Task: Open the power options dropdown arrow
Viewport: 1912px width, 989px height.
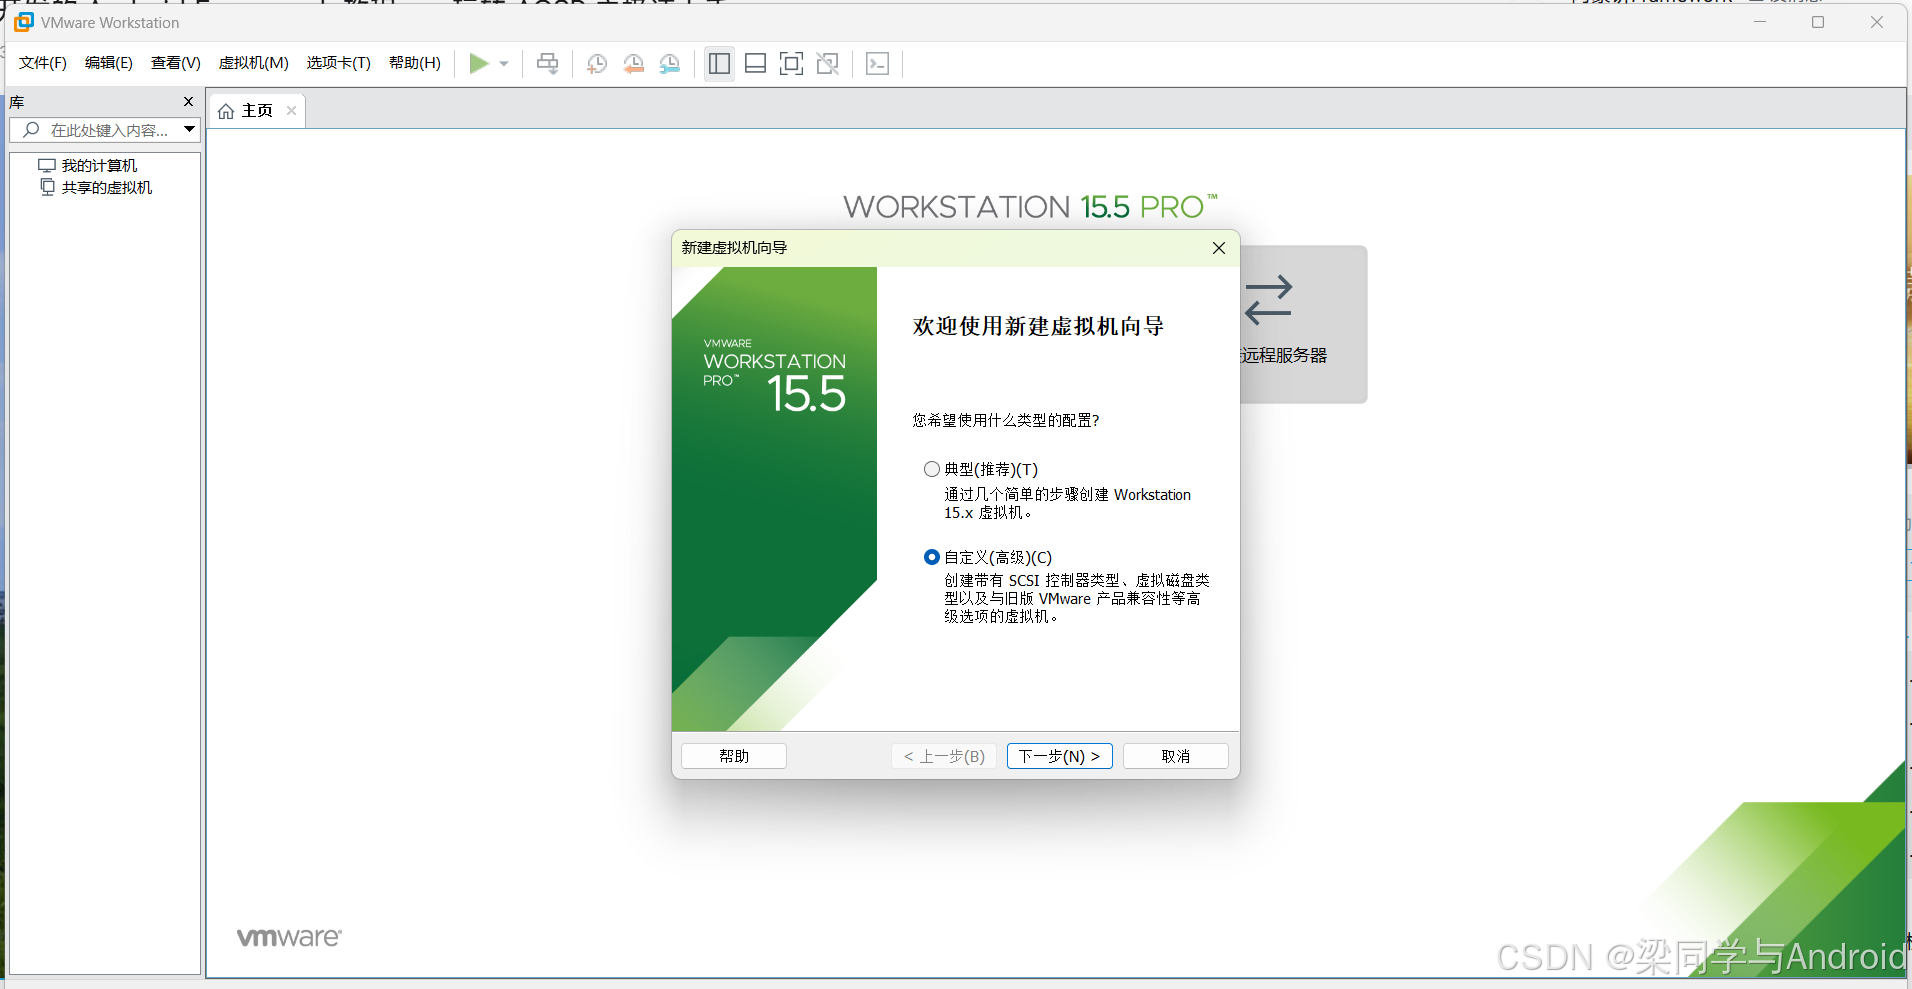Action: click(x=504, y=64)
